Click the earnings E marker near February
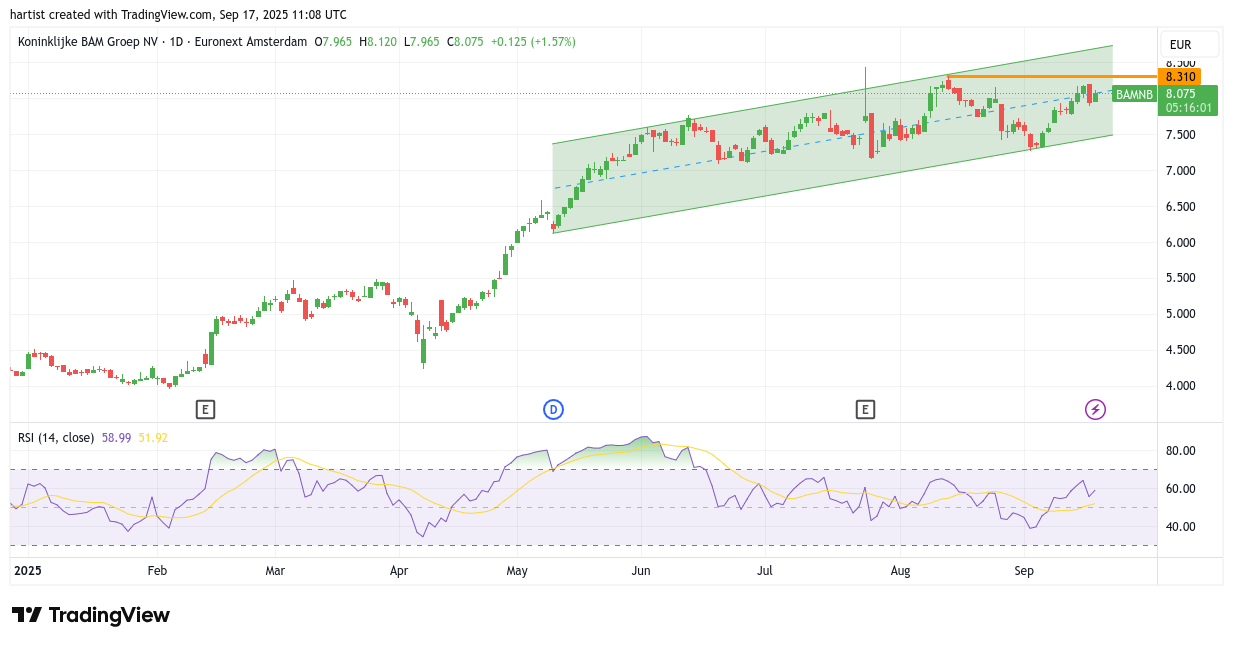Image resolution: width=1233 pixels, height=645 pixels. click(x=205, y=409)
